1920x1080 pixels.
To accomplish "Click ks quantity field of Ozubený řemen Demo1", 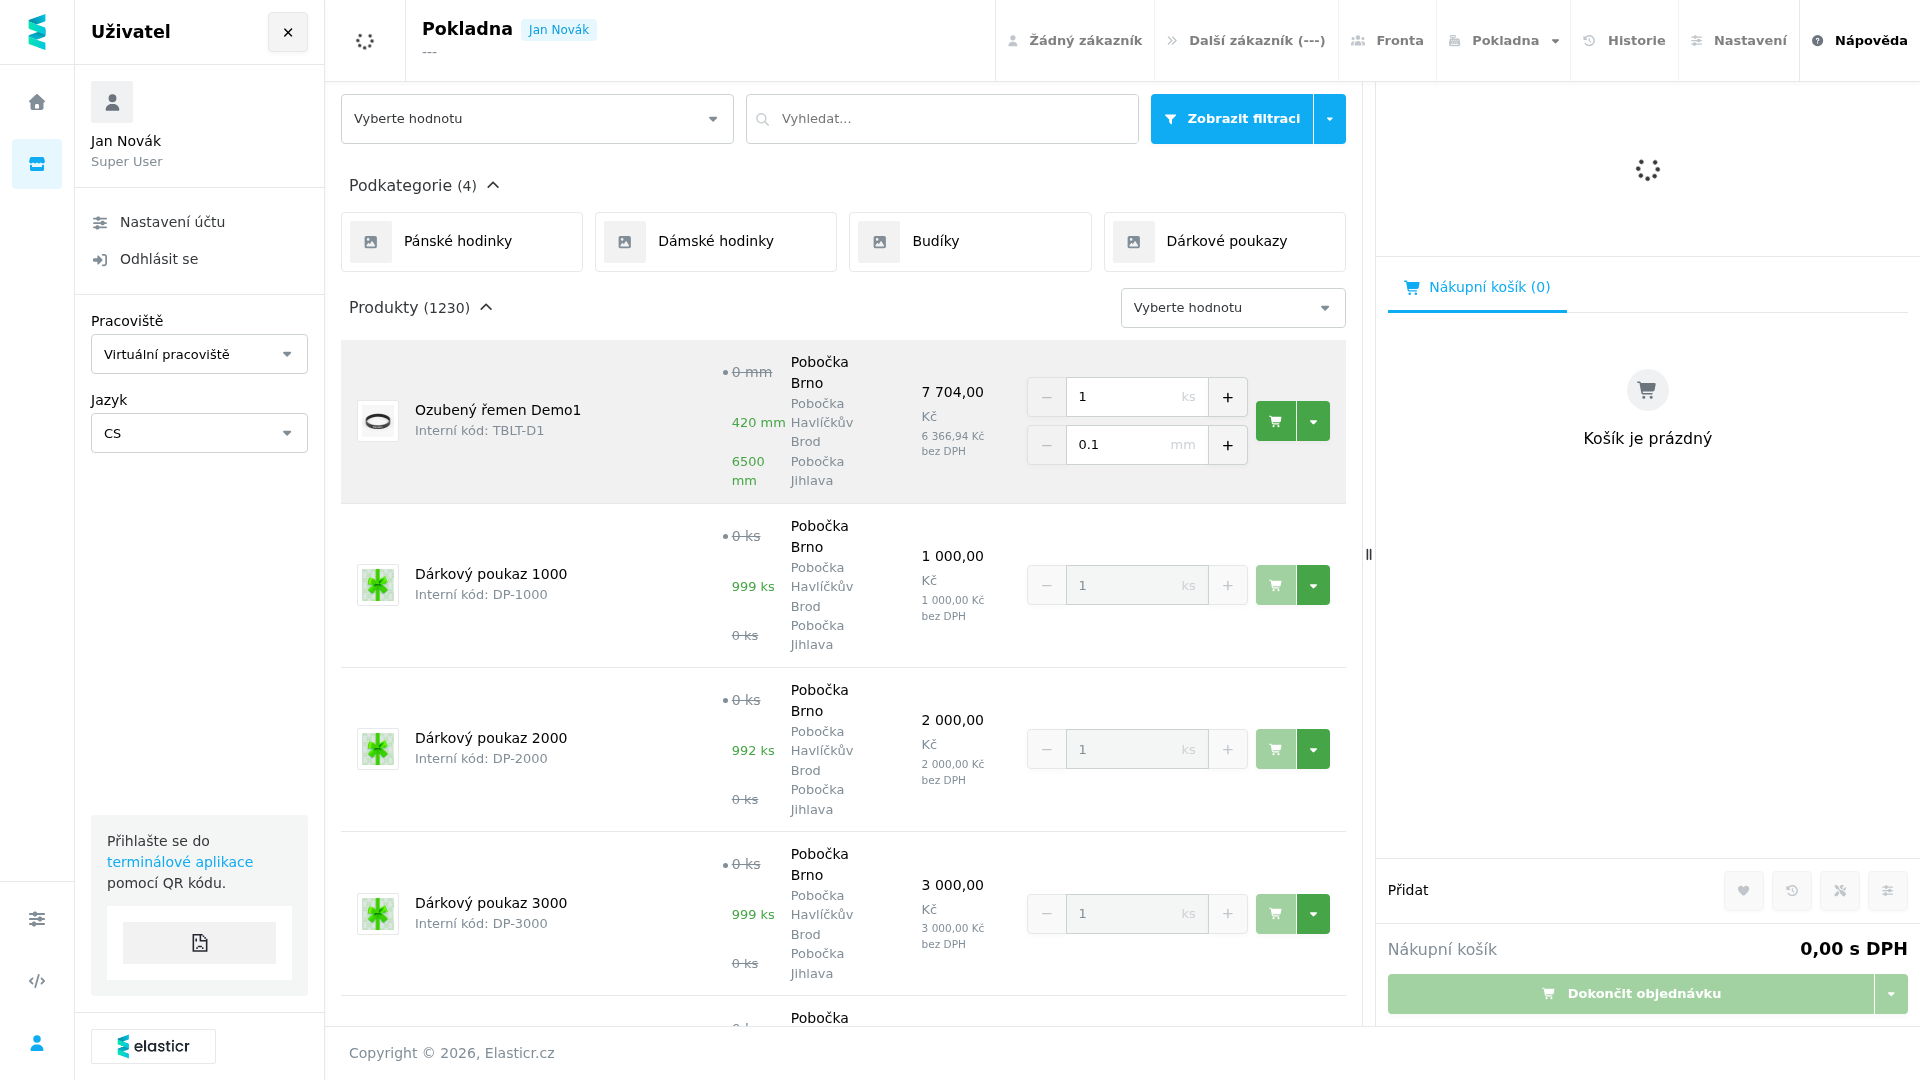I will [1137, 397].
